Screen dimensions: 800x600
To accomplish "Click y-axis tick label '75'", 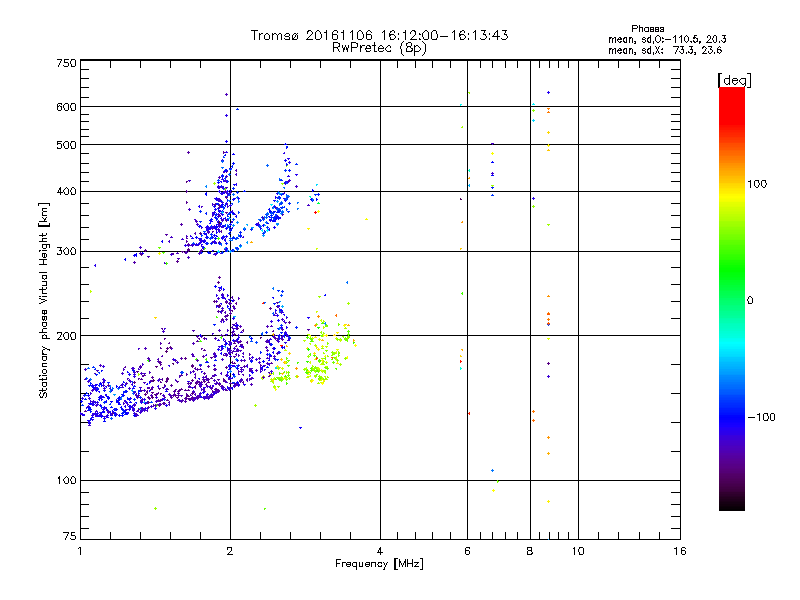I will (70, 536).
